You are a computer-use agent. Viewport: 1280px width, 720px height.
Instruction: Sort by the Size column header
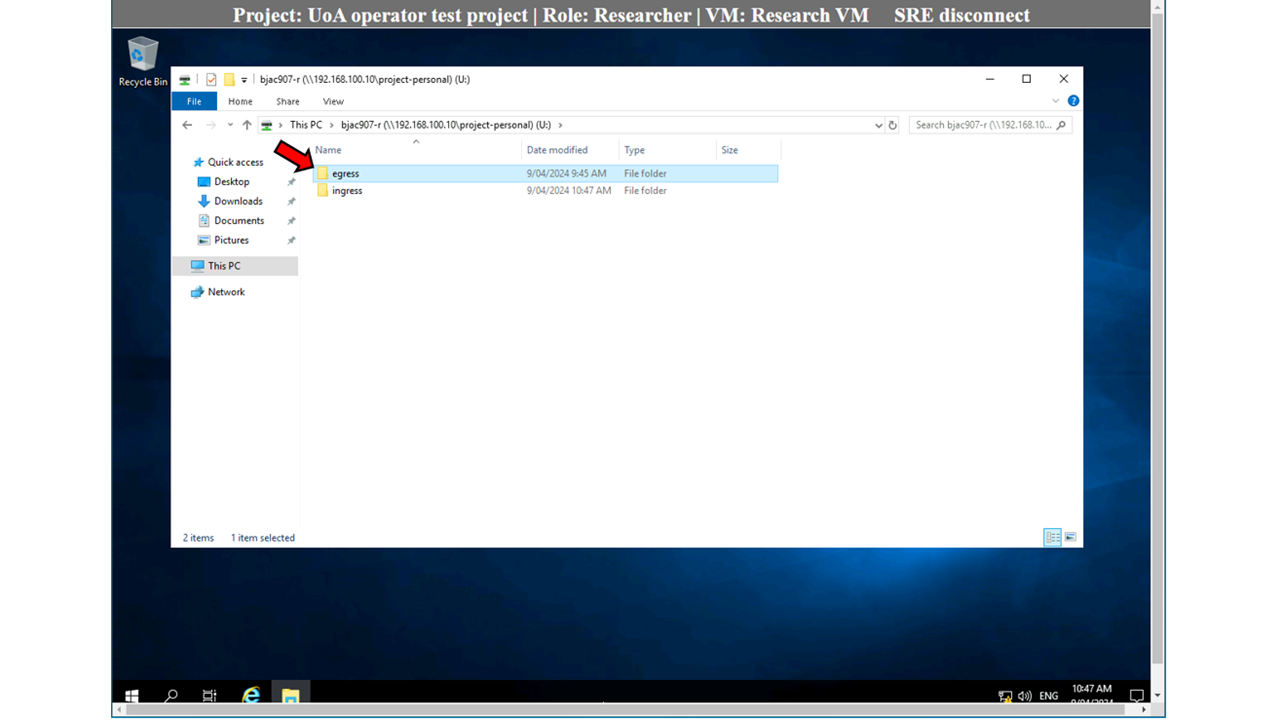[748, 150]
